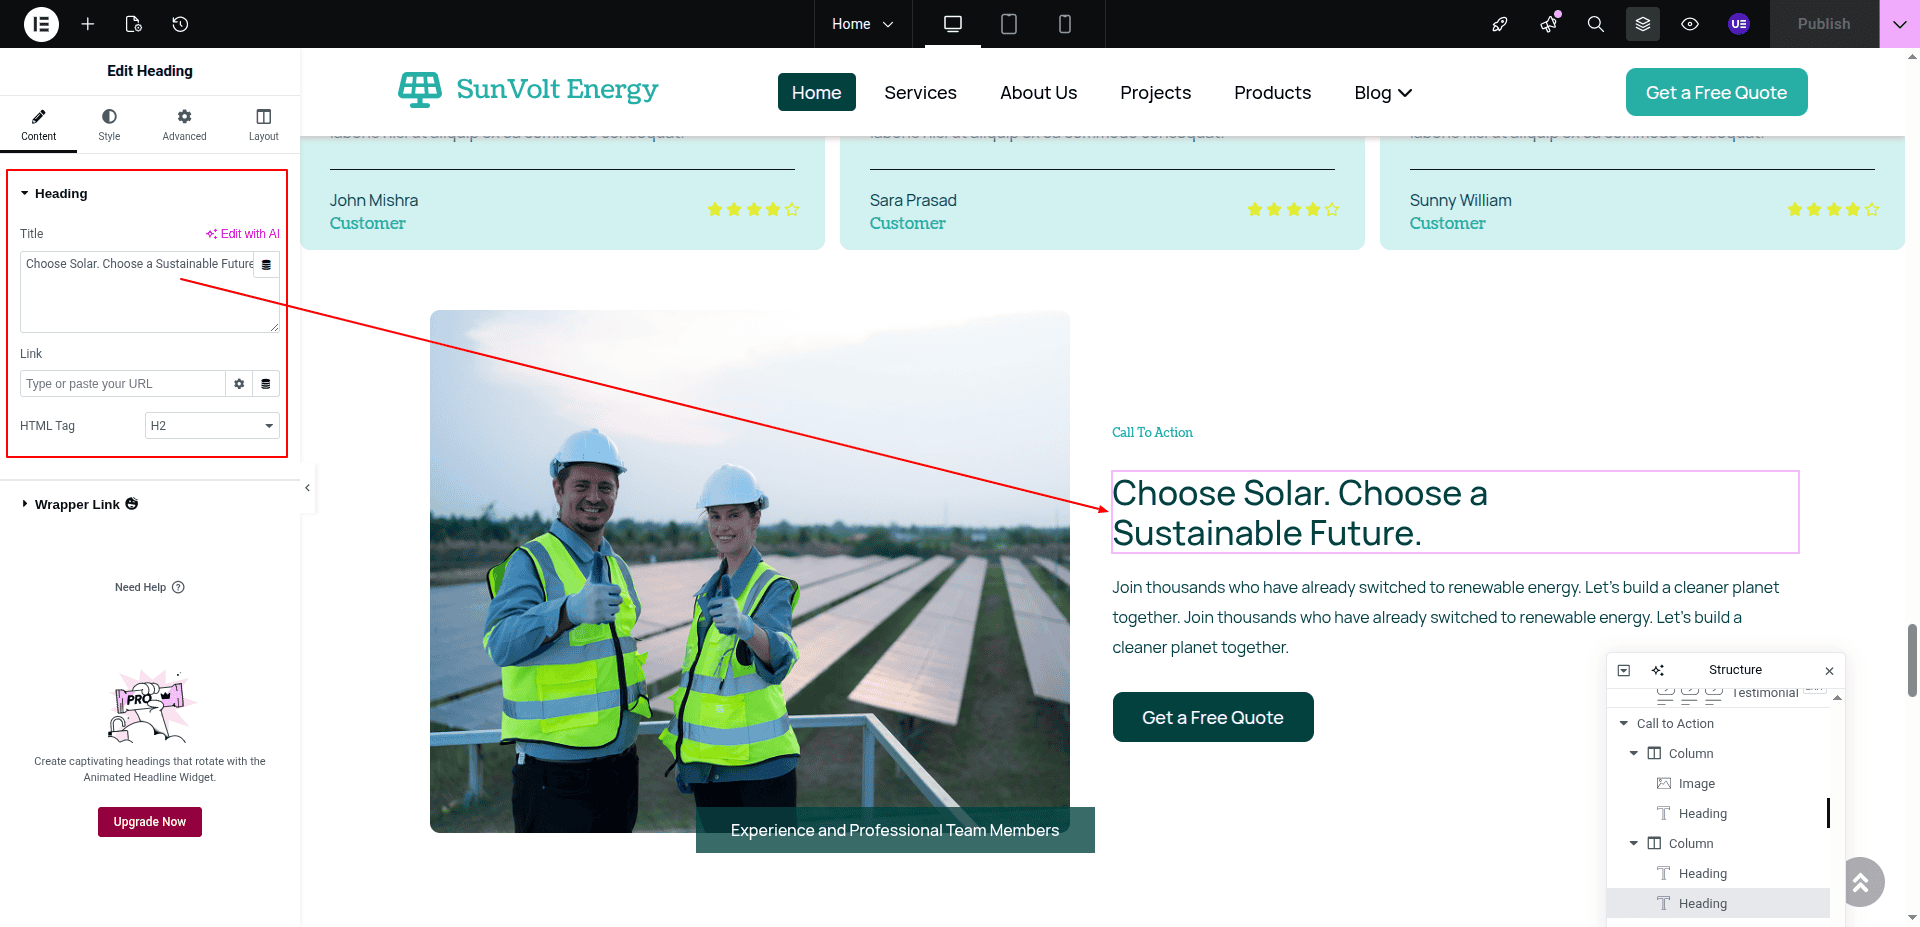Click the Type or paste URL field
Image resolution: width=1920 pixels, height=927 pixels.
(x=122, y=384)
